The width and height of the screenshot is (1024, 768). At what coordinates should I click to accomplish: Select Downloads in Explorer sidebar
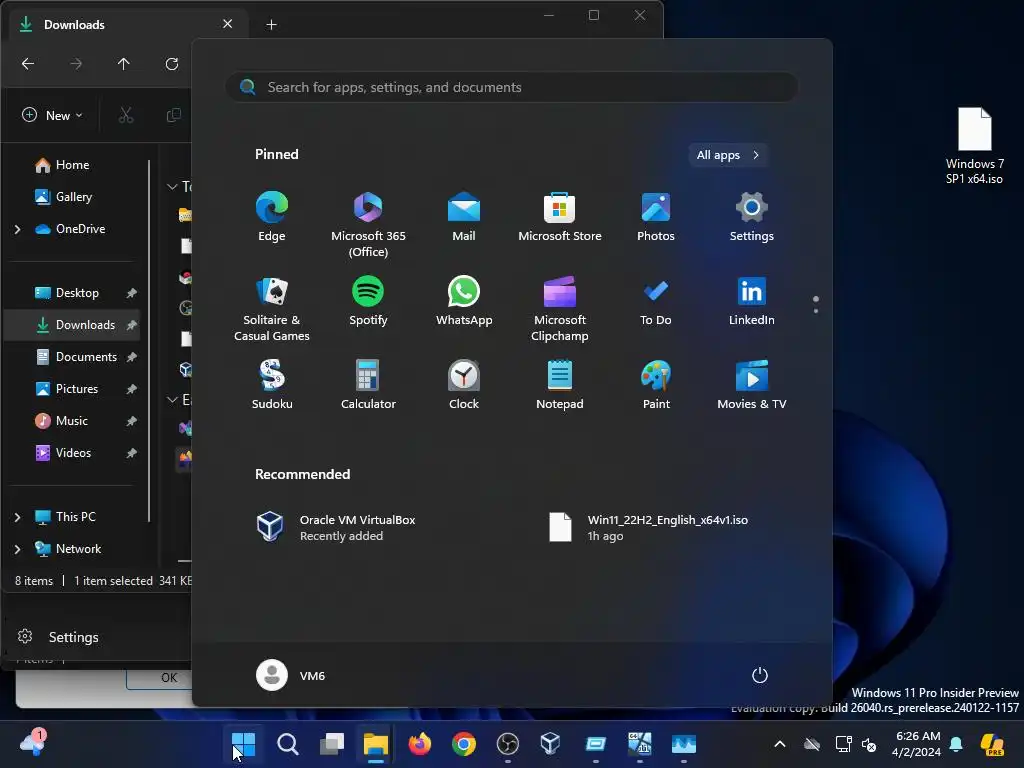[73, 325]
